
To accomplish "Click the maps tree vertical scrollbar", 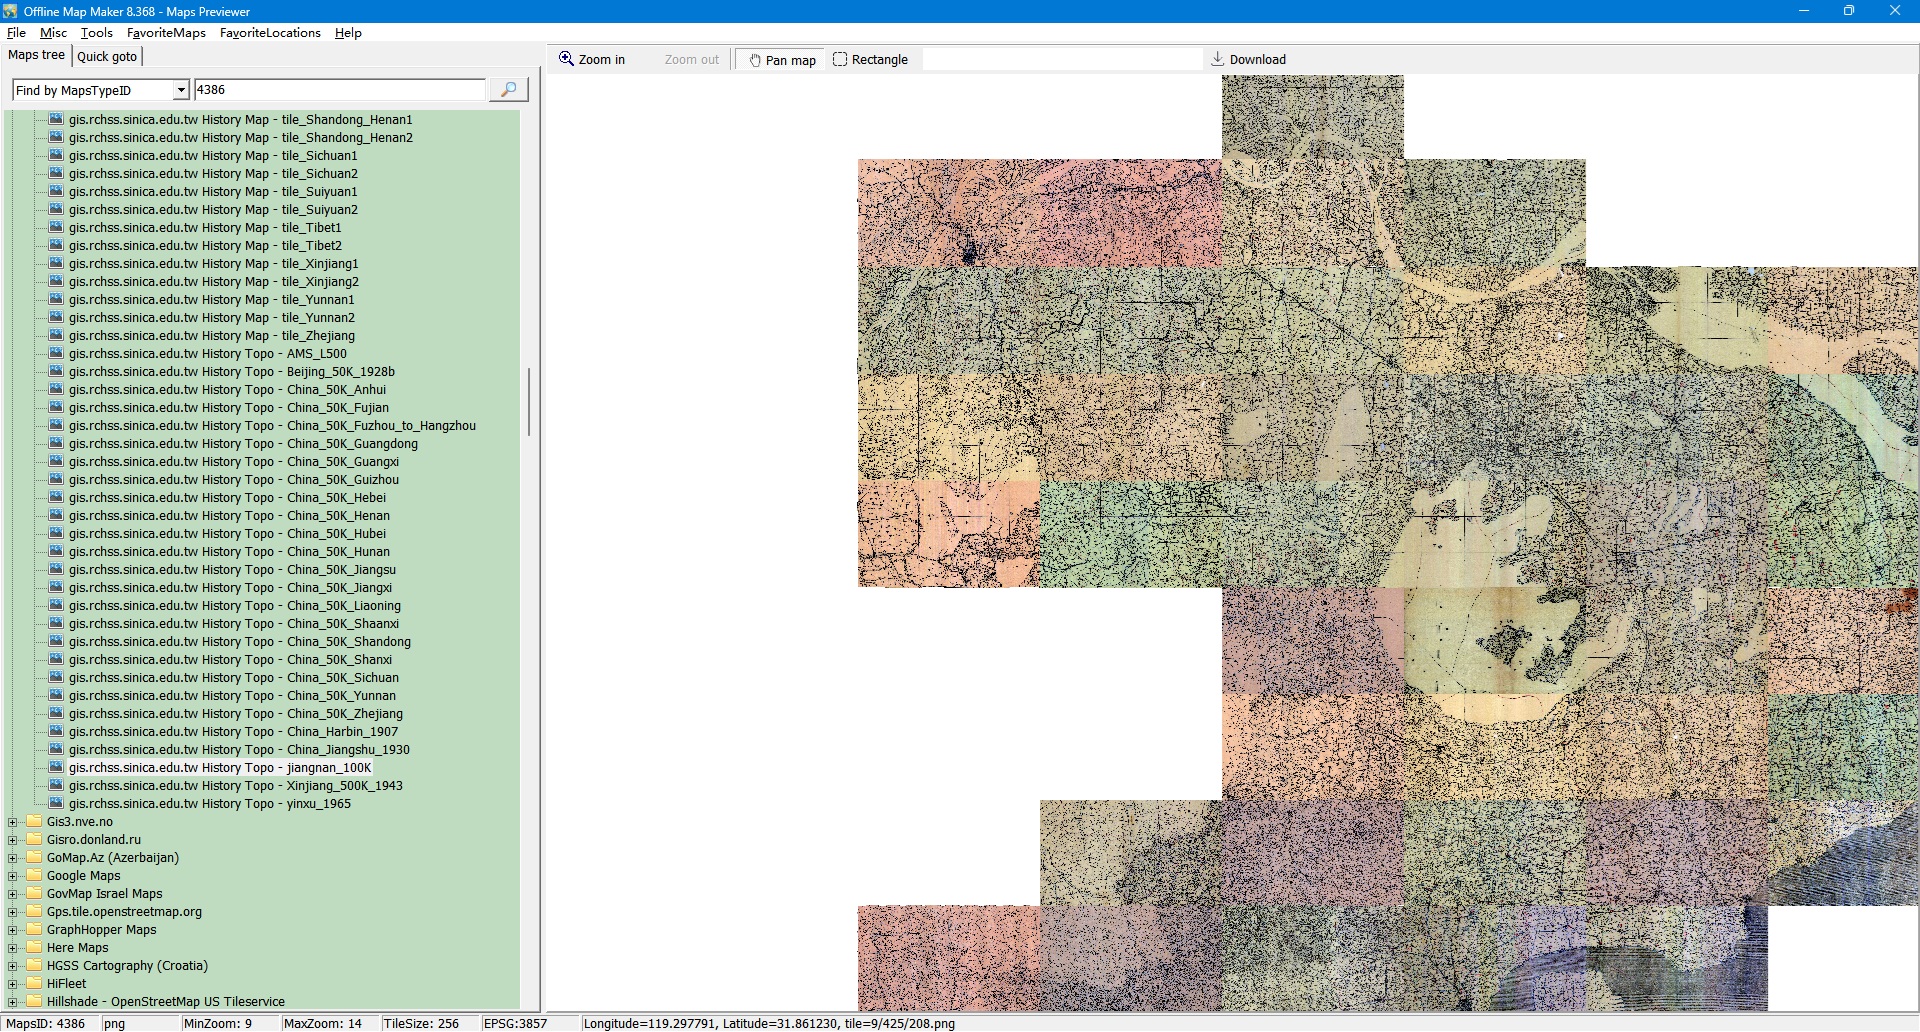I will click(x=528, y=402).
